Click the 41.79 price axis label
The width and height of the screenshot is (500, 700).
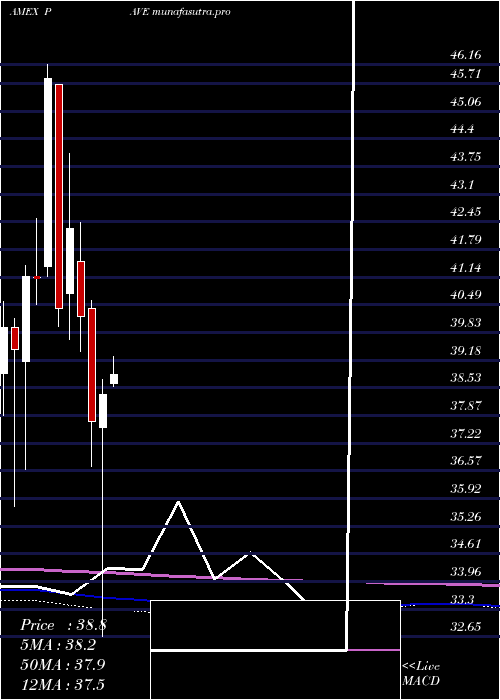tap(466, 241)
